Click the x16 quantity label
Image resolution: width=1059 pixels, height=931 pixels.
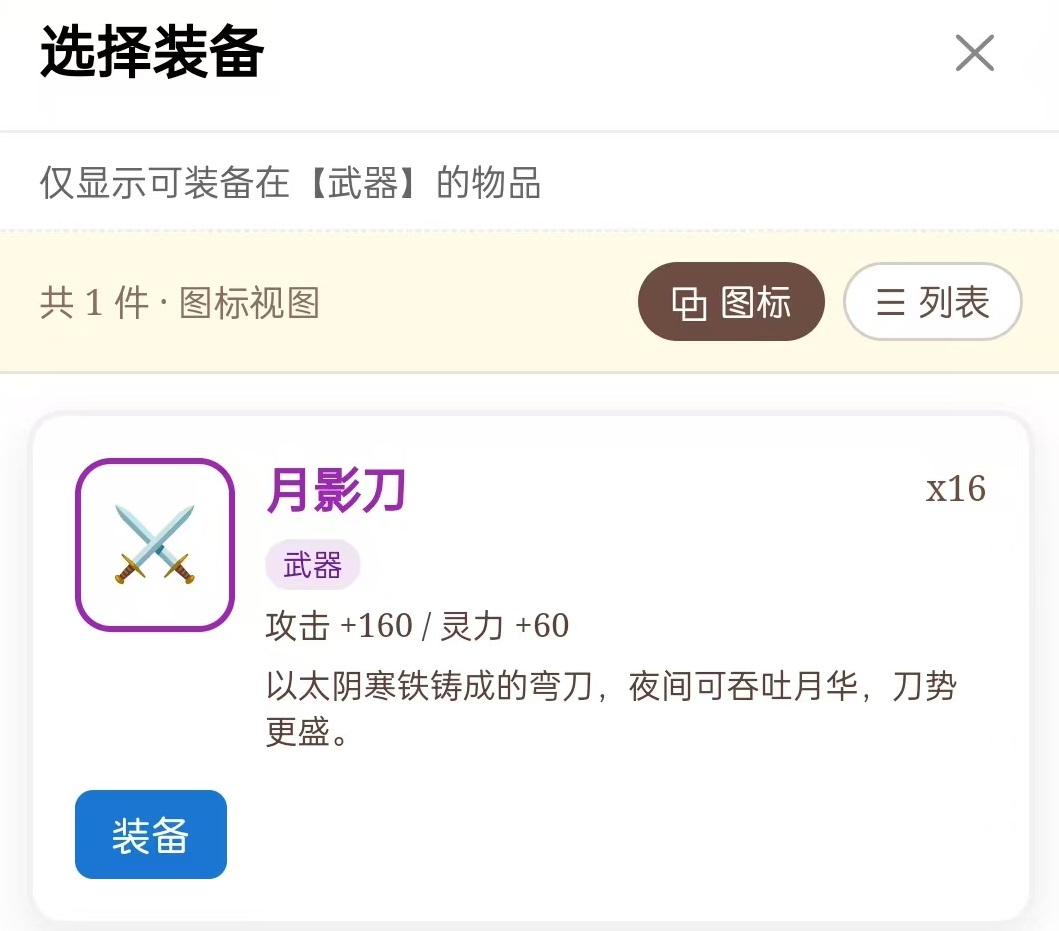click(957, 489)
